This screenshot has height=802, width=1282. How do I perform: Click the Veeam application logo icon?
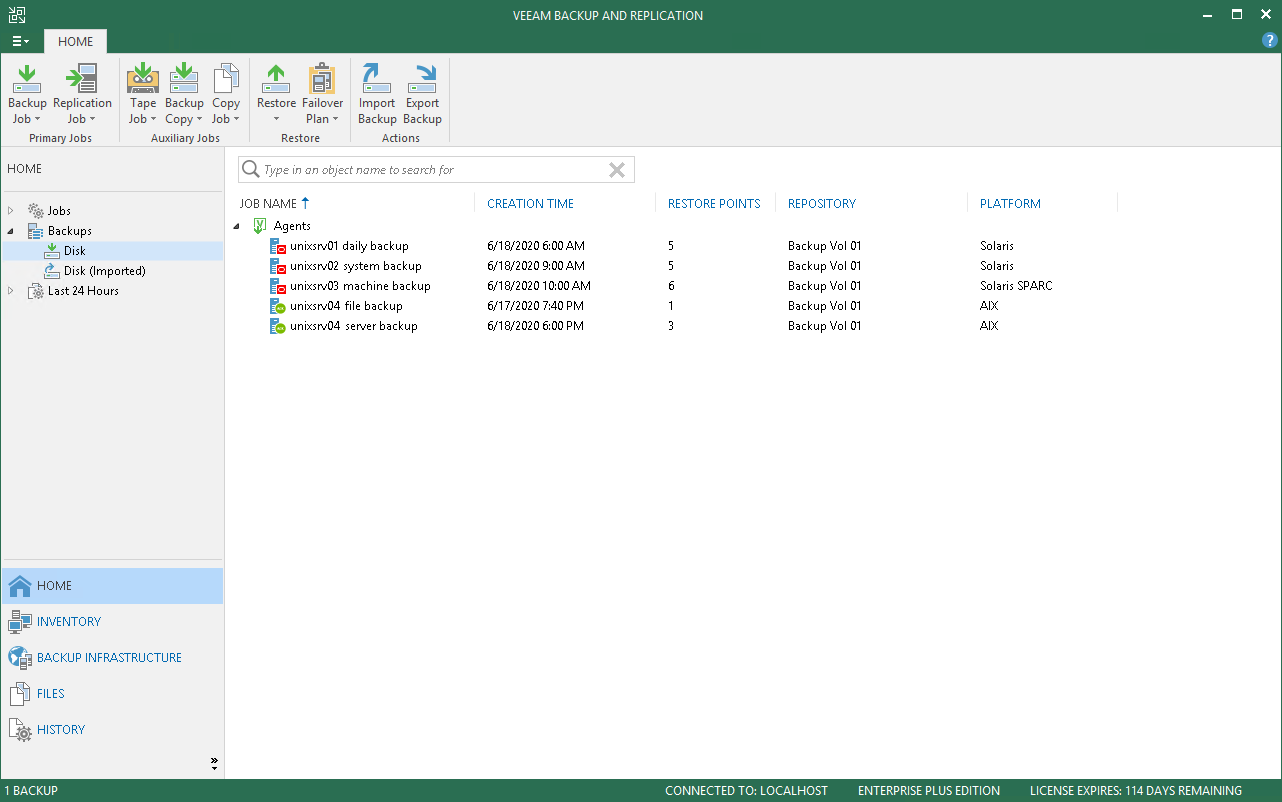[x=16, y=15]
